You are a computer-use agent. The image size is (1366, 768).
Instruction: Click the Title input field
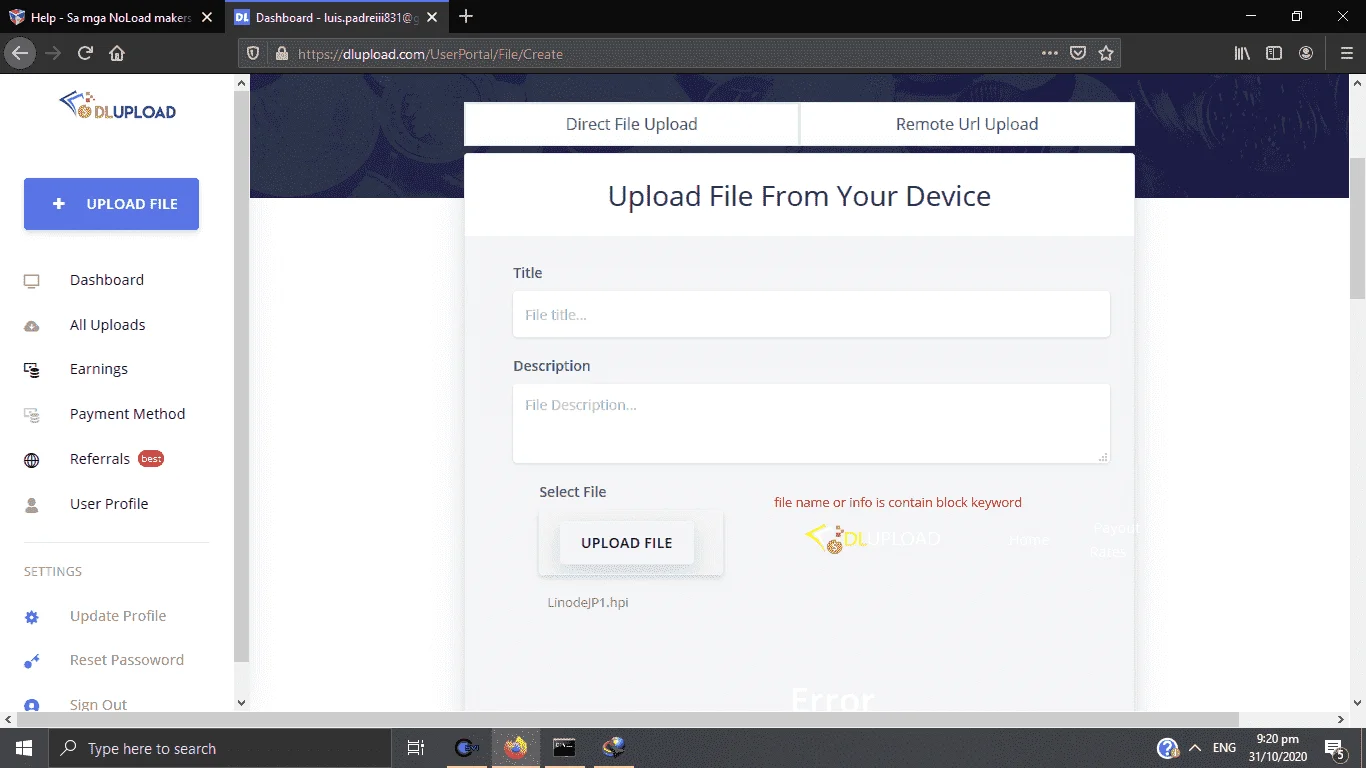[811, 314]
